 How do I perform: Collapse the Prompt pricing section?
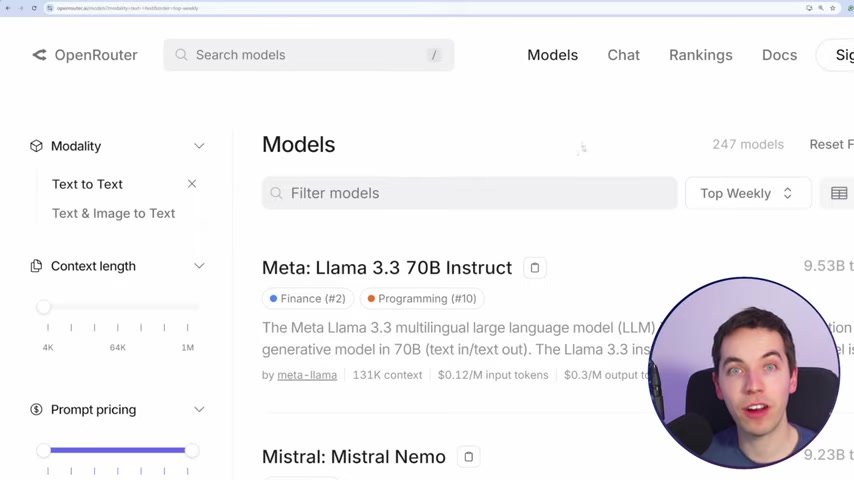click(199, 409)
